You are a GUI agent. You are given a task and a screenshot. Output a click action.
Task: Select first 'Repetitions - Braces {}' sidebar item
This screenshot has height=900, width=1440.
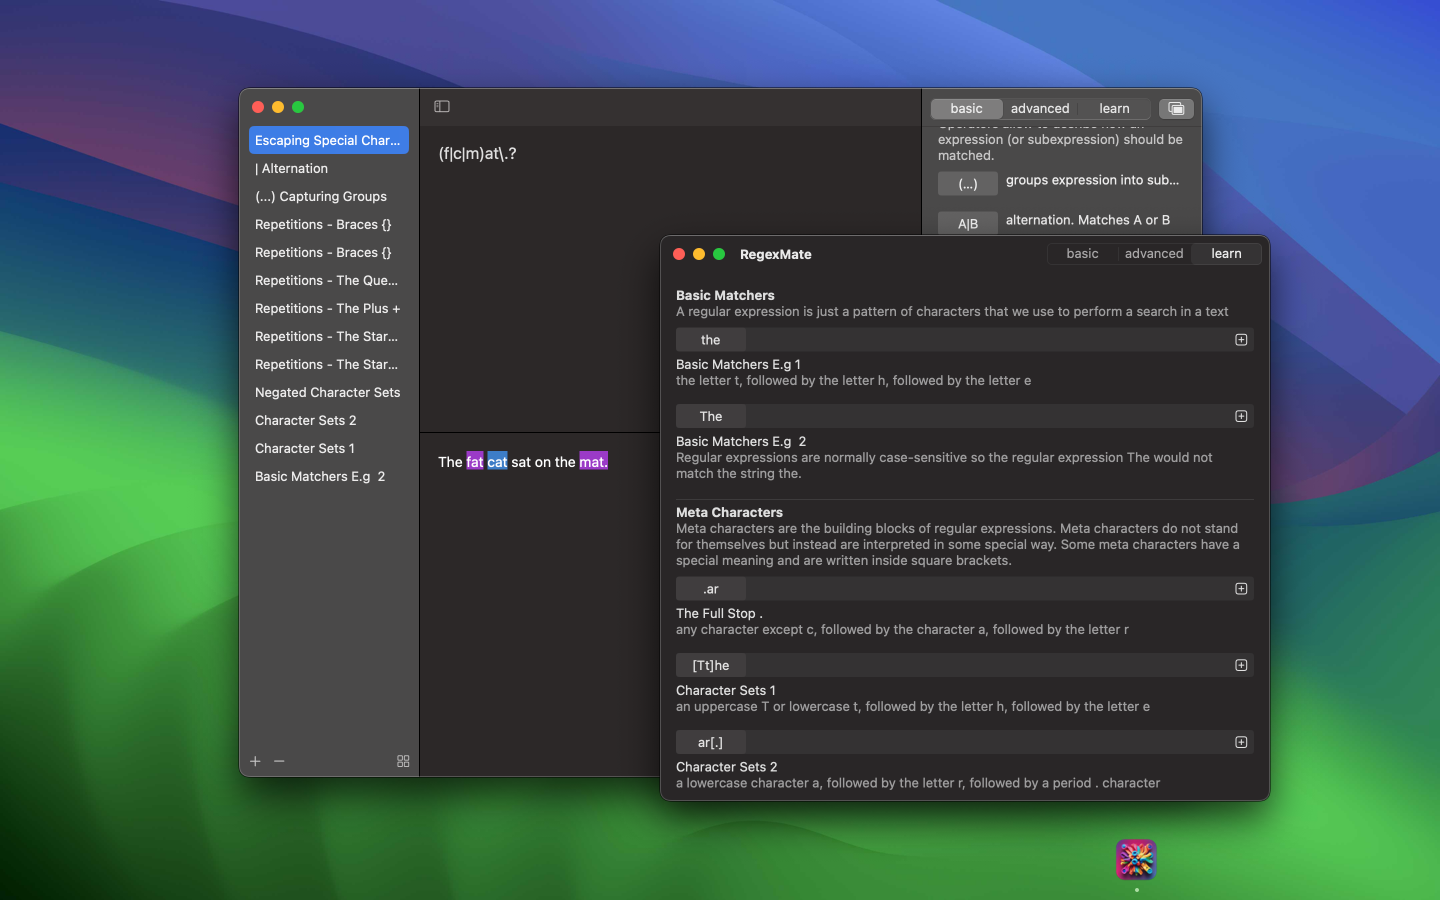tap(329, 224)
